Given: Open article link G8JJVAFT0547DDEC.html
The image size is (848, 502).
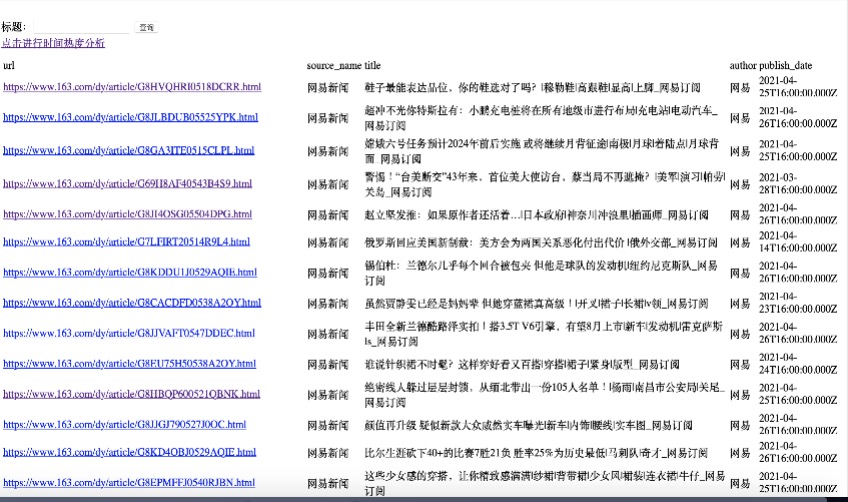Looking at the screenshot, I should (x=129, y=333).
